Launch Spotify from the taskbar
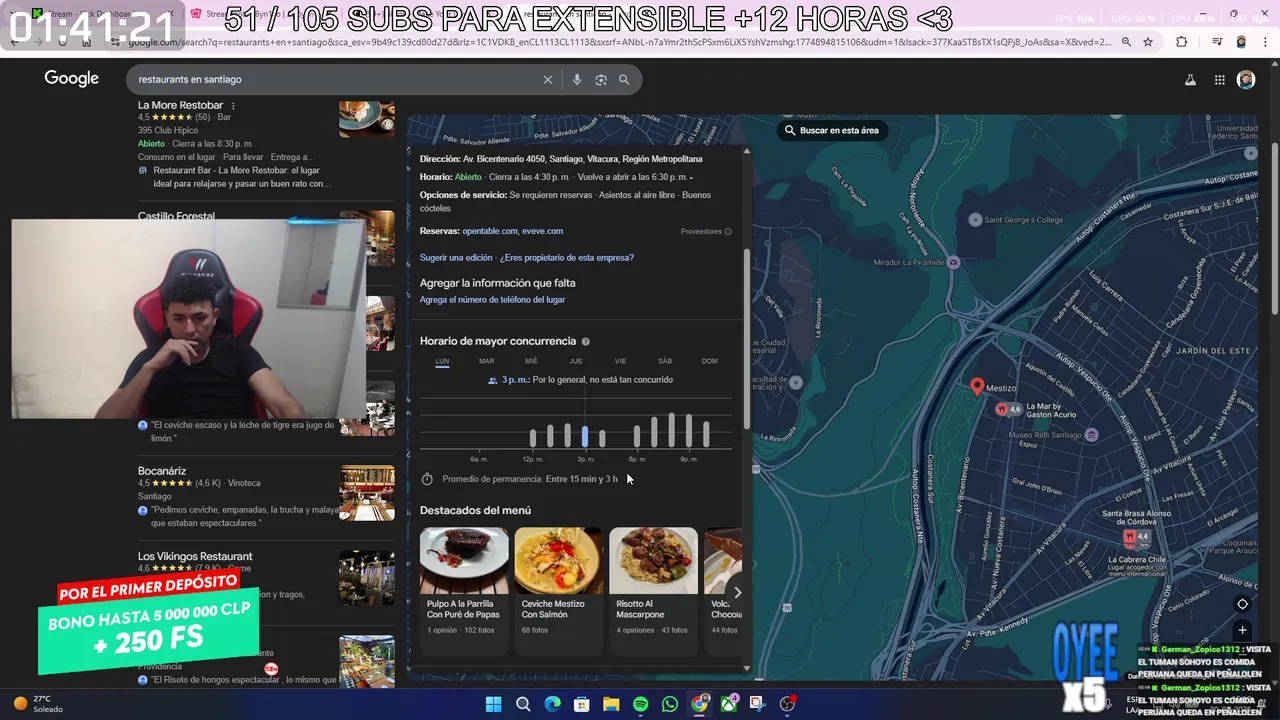Viewport: 1280px width, 720px height. pos(640,704)
